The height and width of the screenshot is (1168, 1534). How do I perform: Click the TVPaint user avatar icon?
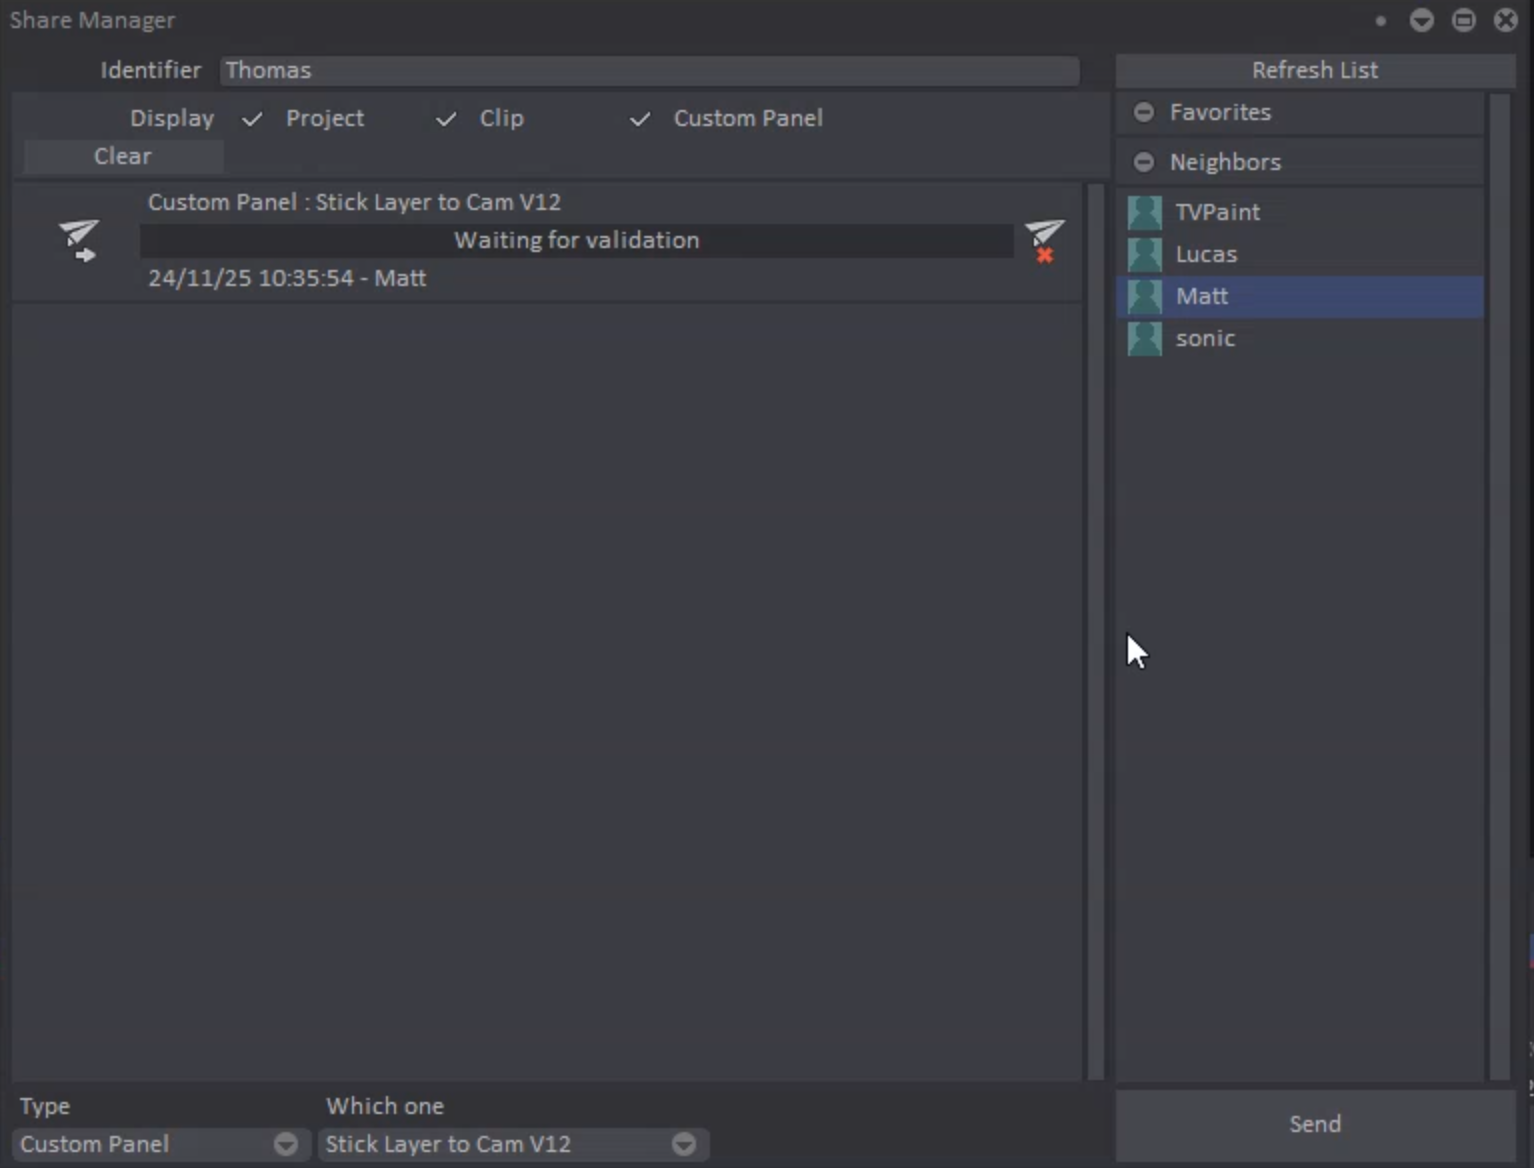click(x=1145, y=212)
